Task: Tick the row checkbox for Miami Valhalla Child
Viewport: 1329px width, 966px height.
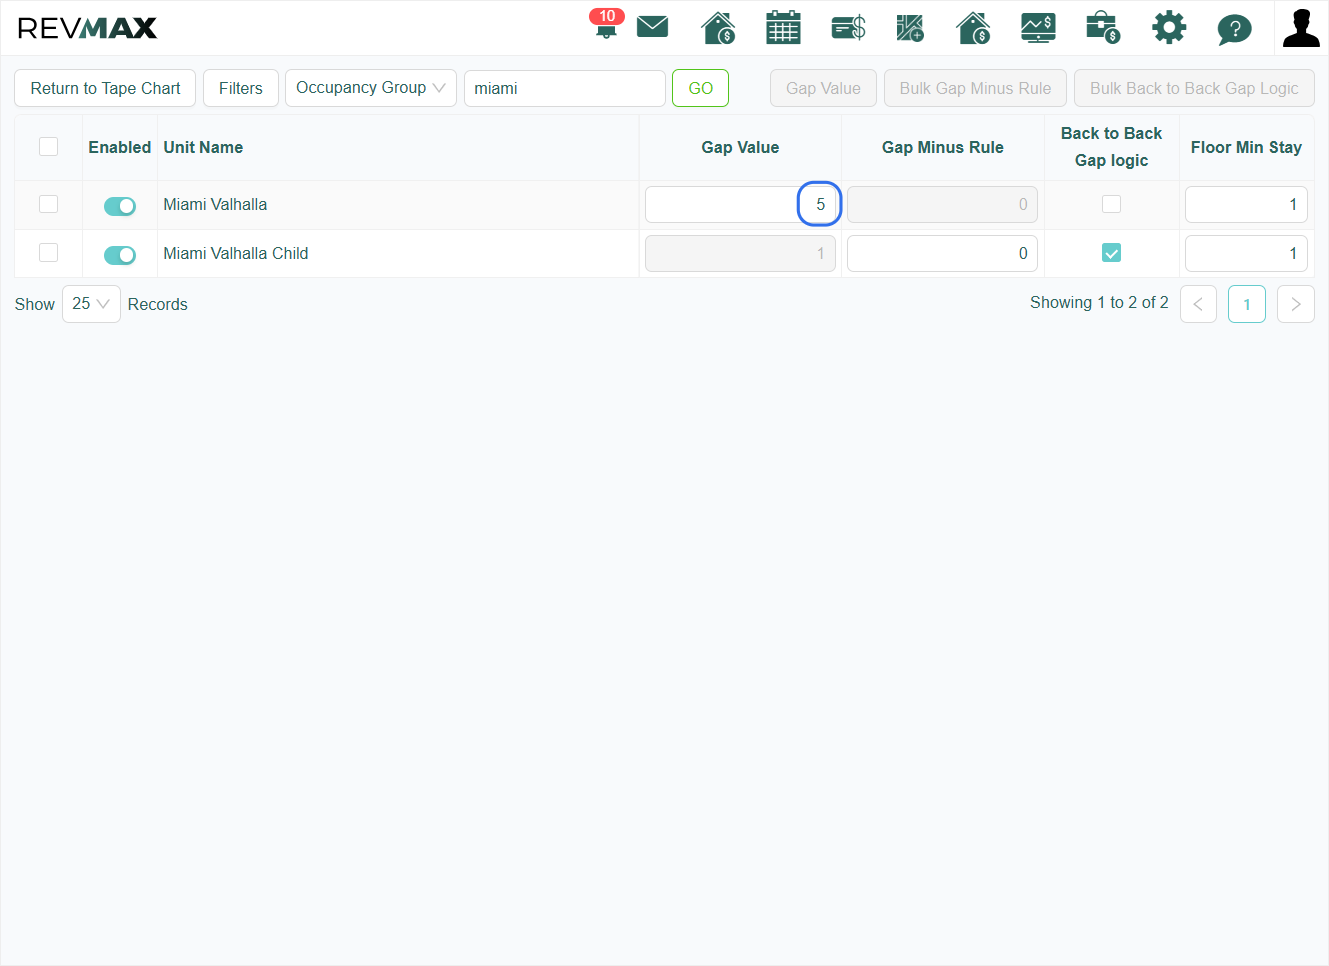Action: point(48,253)
